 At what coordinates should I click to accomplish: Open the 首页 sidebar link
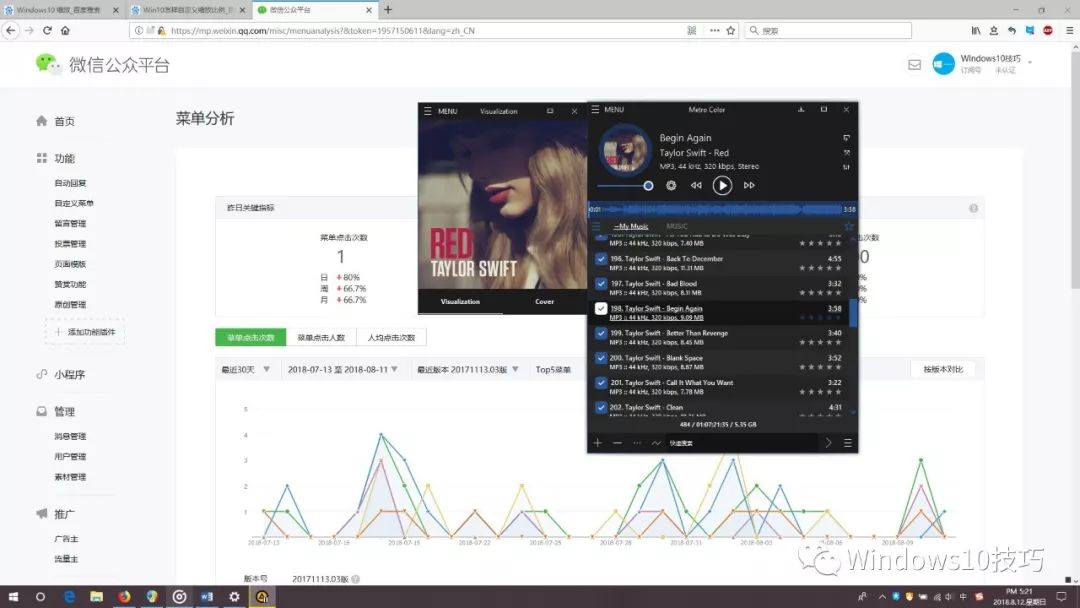(x=64, y=121)
